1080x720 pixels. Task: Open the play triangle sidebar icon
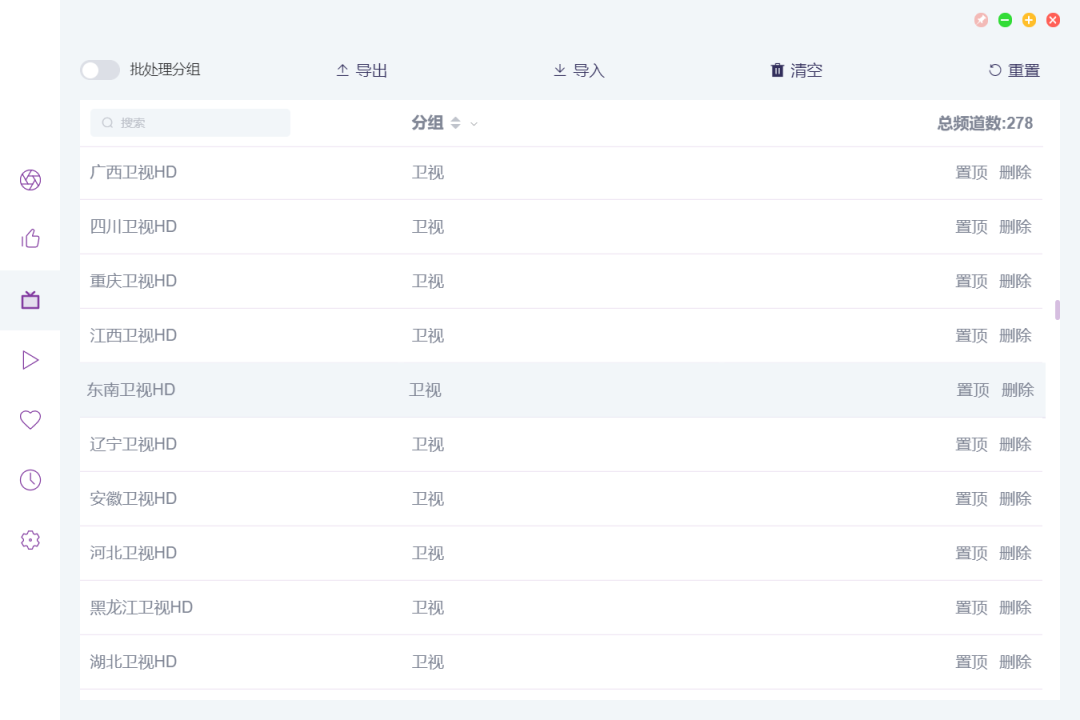tap(30, 360)
